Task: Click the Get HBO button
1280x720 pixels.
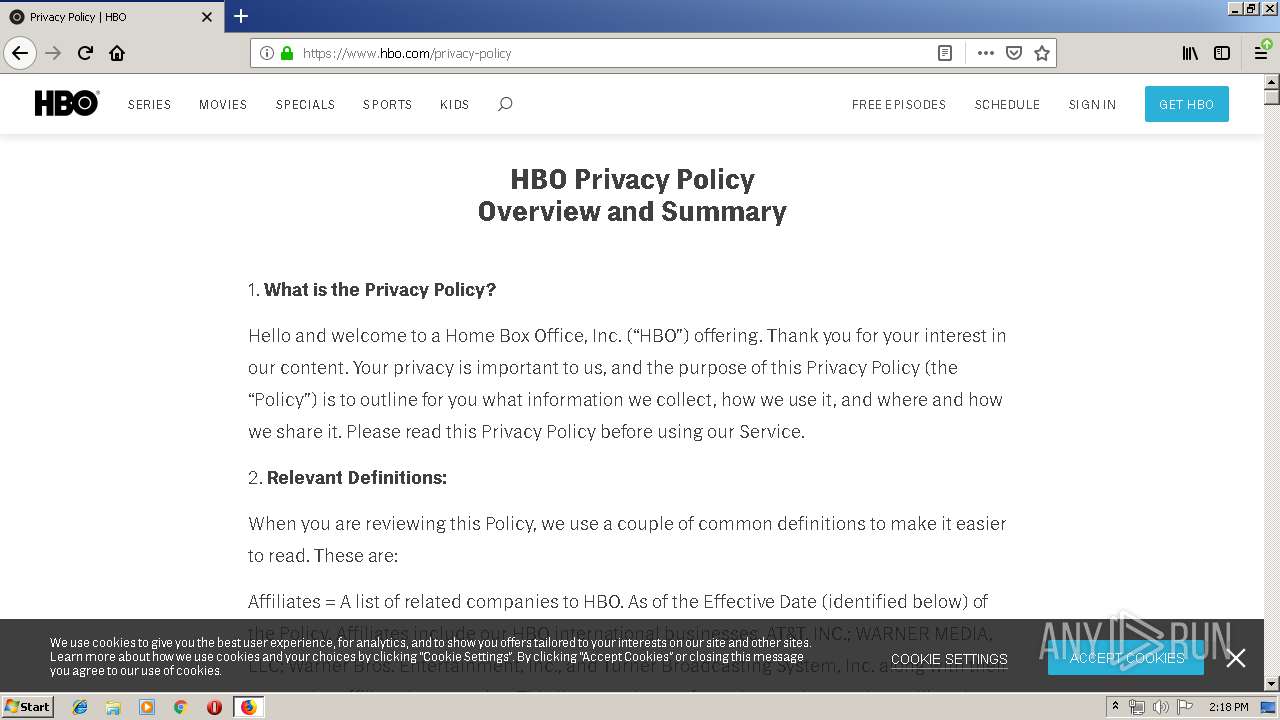Action: tap(1186, 104)
